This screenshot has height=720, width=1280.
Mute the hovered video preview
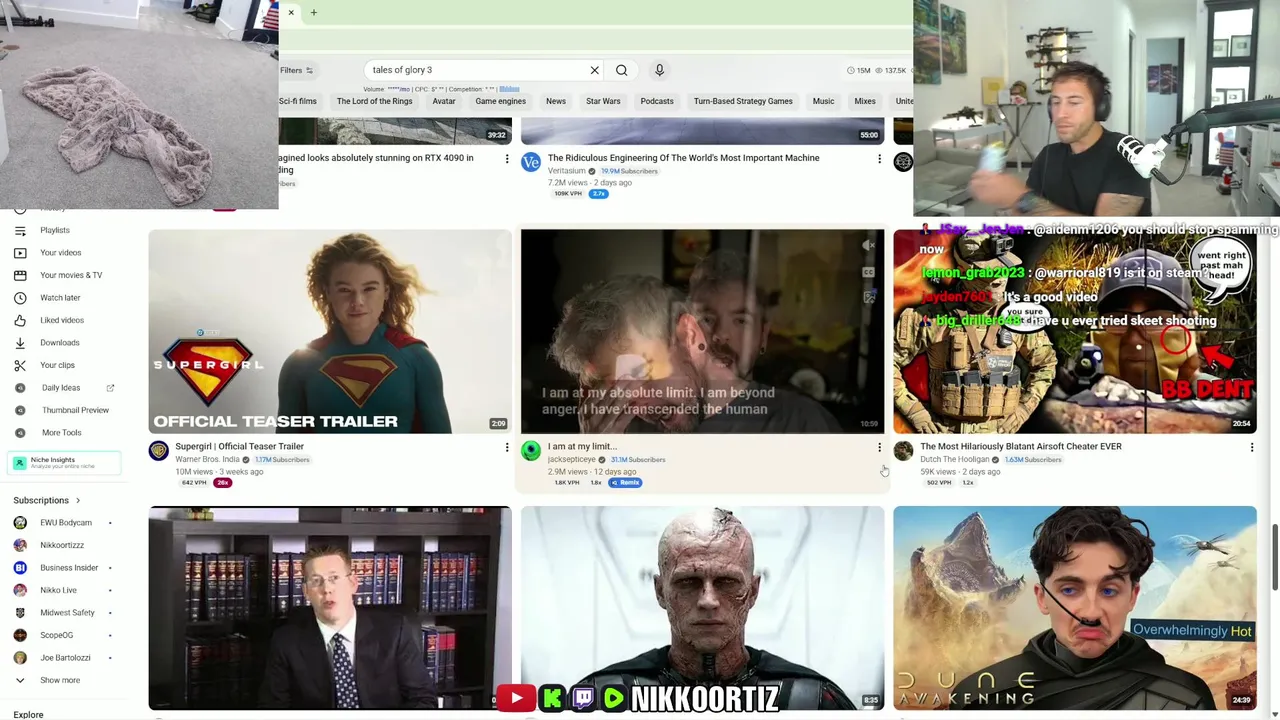(869, 245)
